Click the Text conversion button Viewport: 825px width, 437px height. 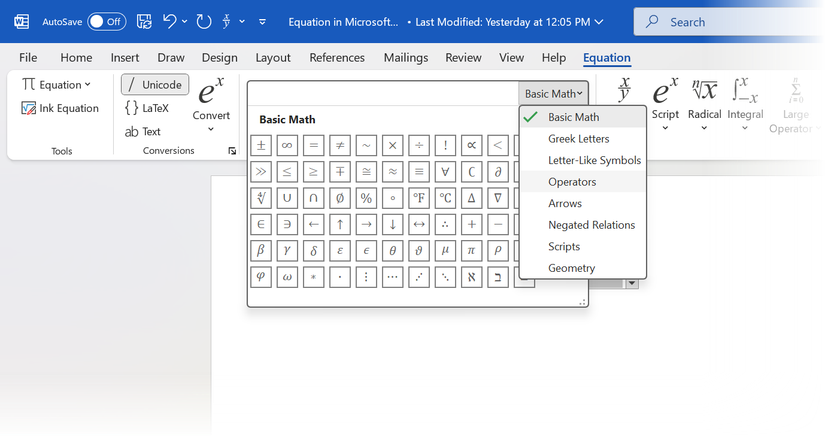(x=143, y=131)
